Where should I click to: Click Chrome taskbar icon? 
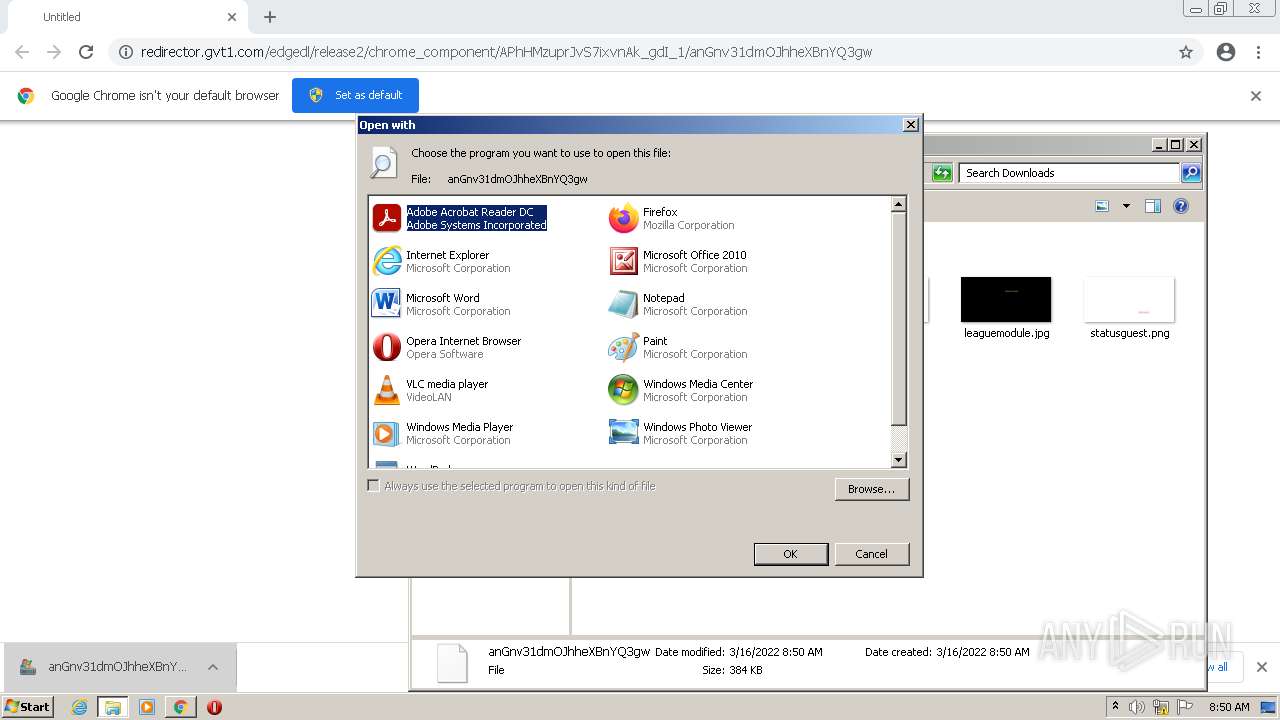180,707
